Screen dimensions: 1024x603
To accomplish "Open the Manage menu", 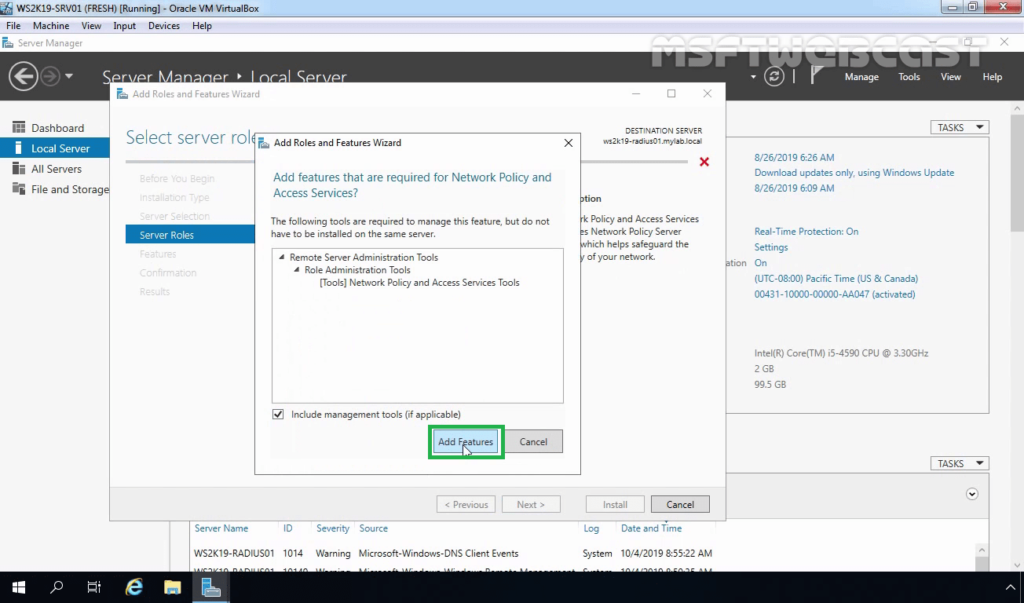I will [861, 76].
